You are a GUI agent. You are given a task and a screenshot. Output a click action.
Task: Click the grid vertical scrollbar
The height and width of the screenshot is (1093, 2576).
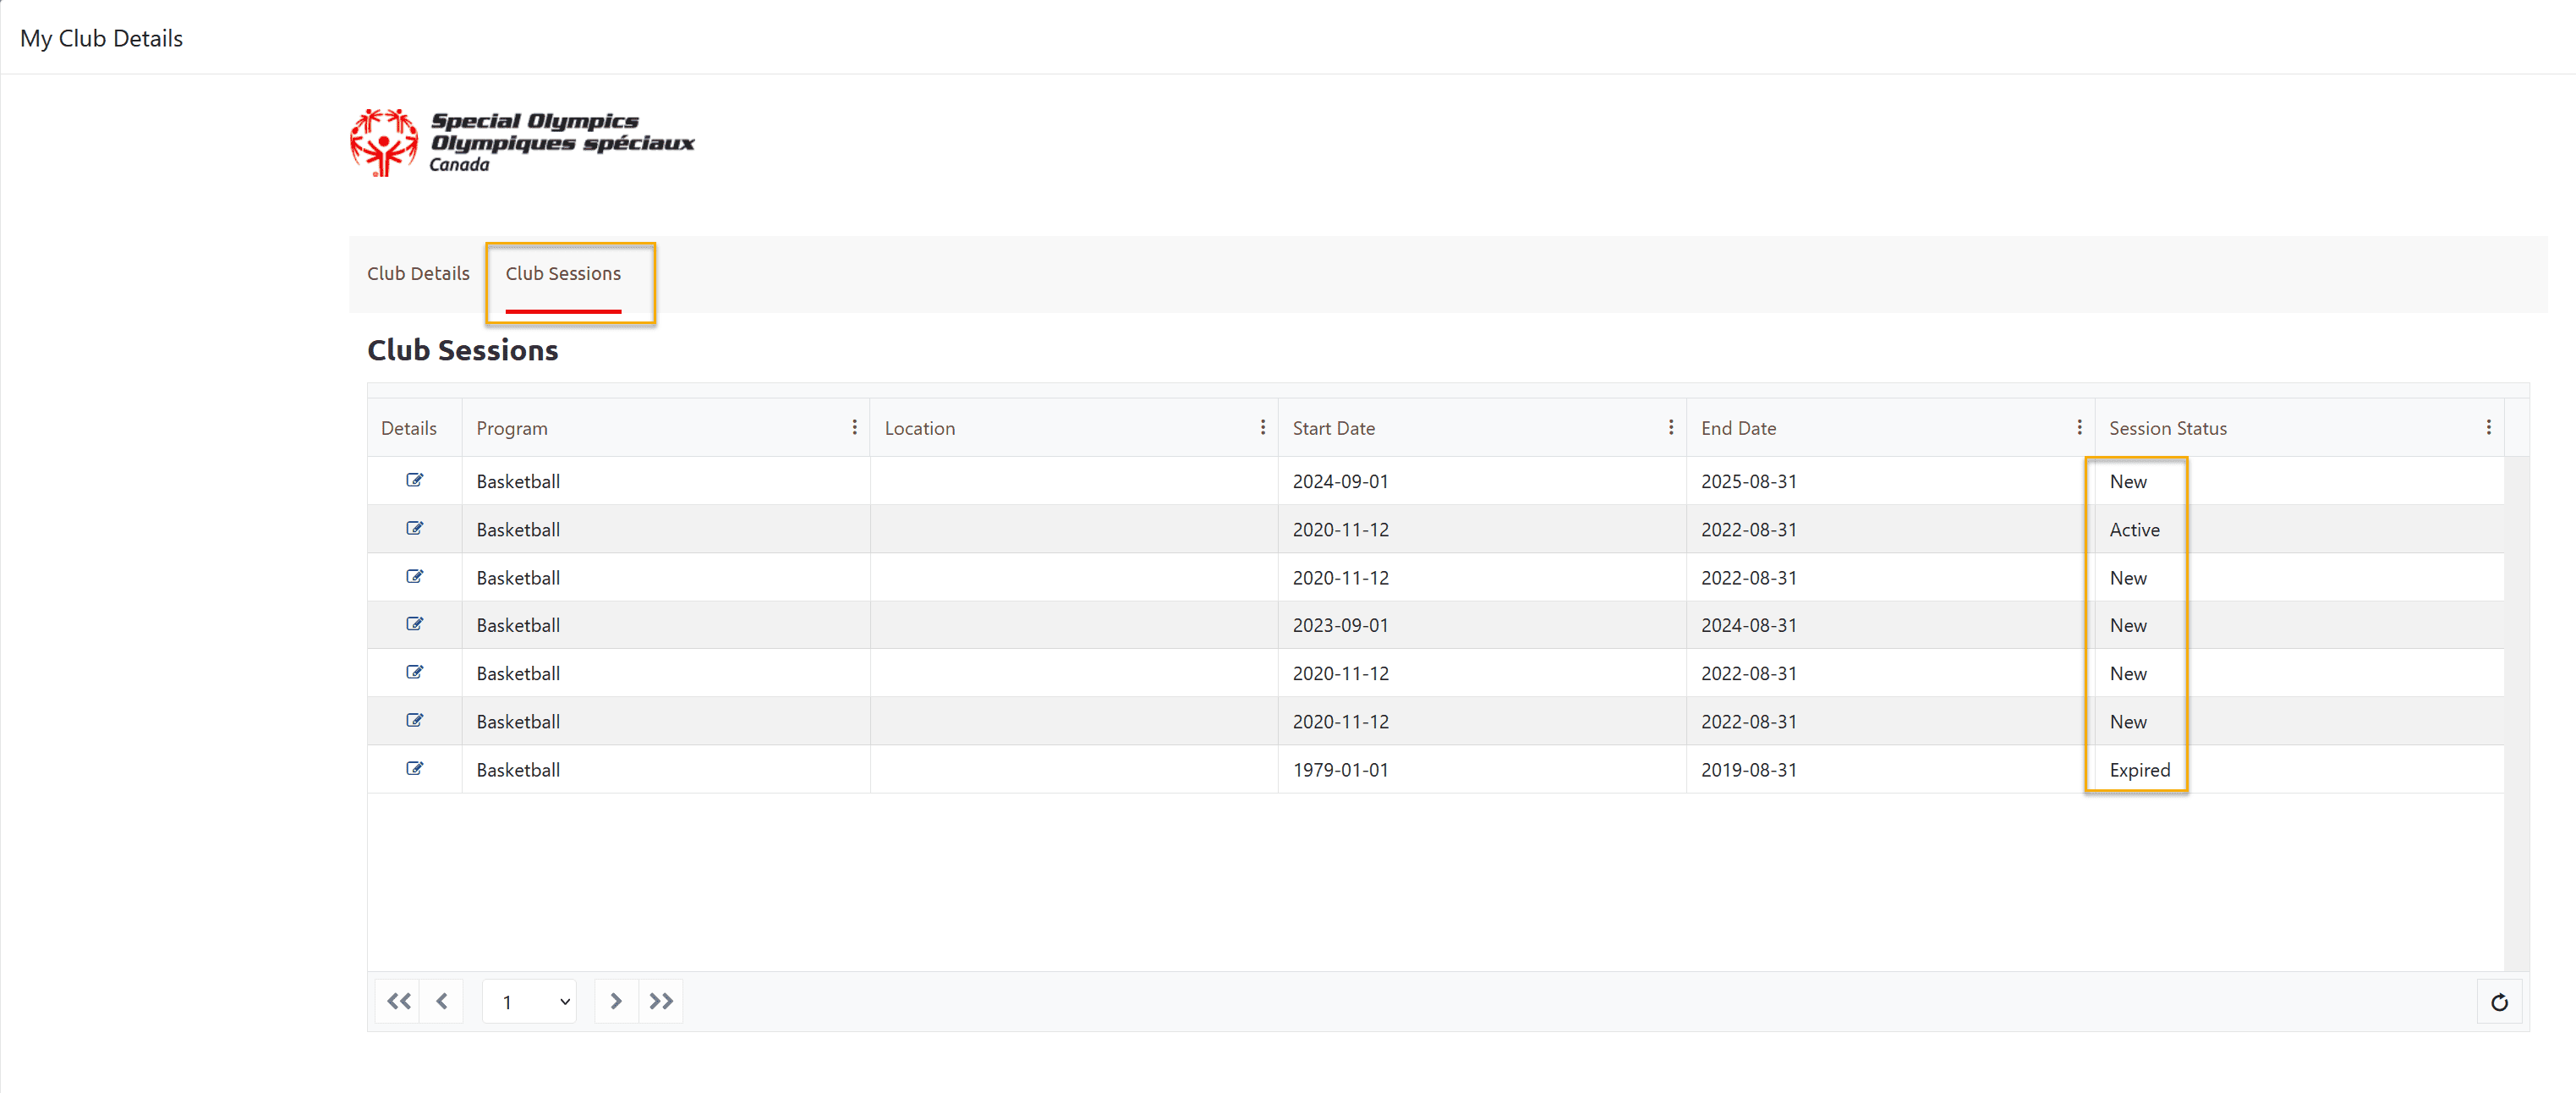pyautogui.click(x=2516, y=712)
